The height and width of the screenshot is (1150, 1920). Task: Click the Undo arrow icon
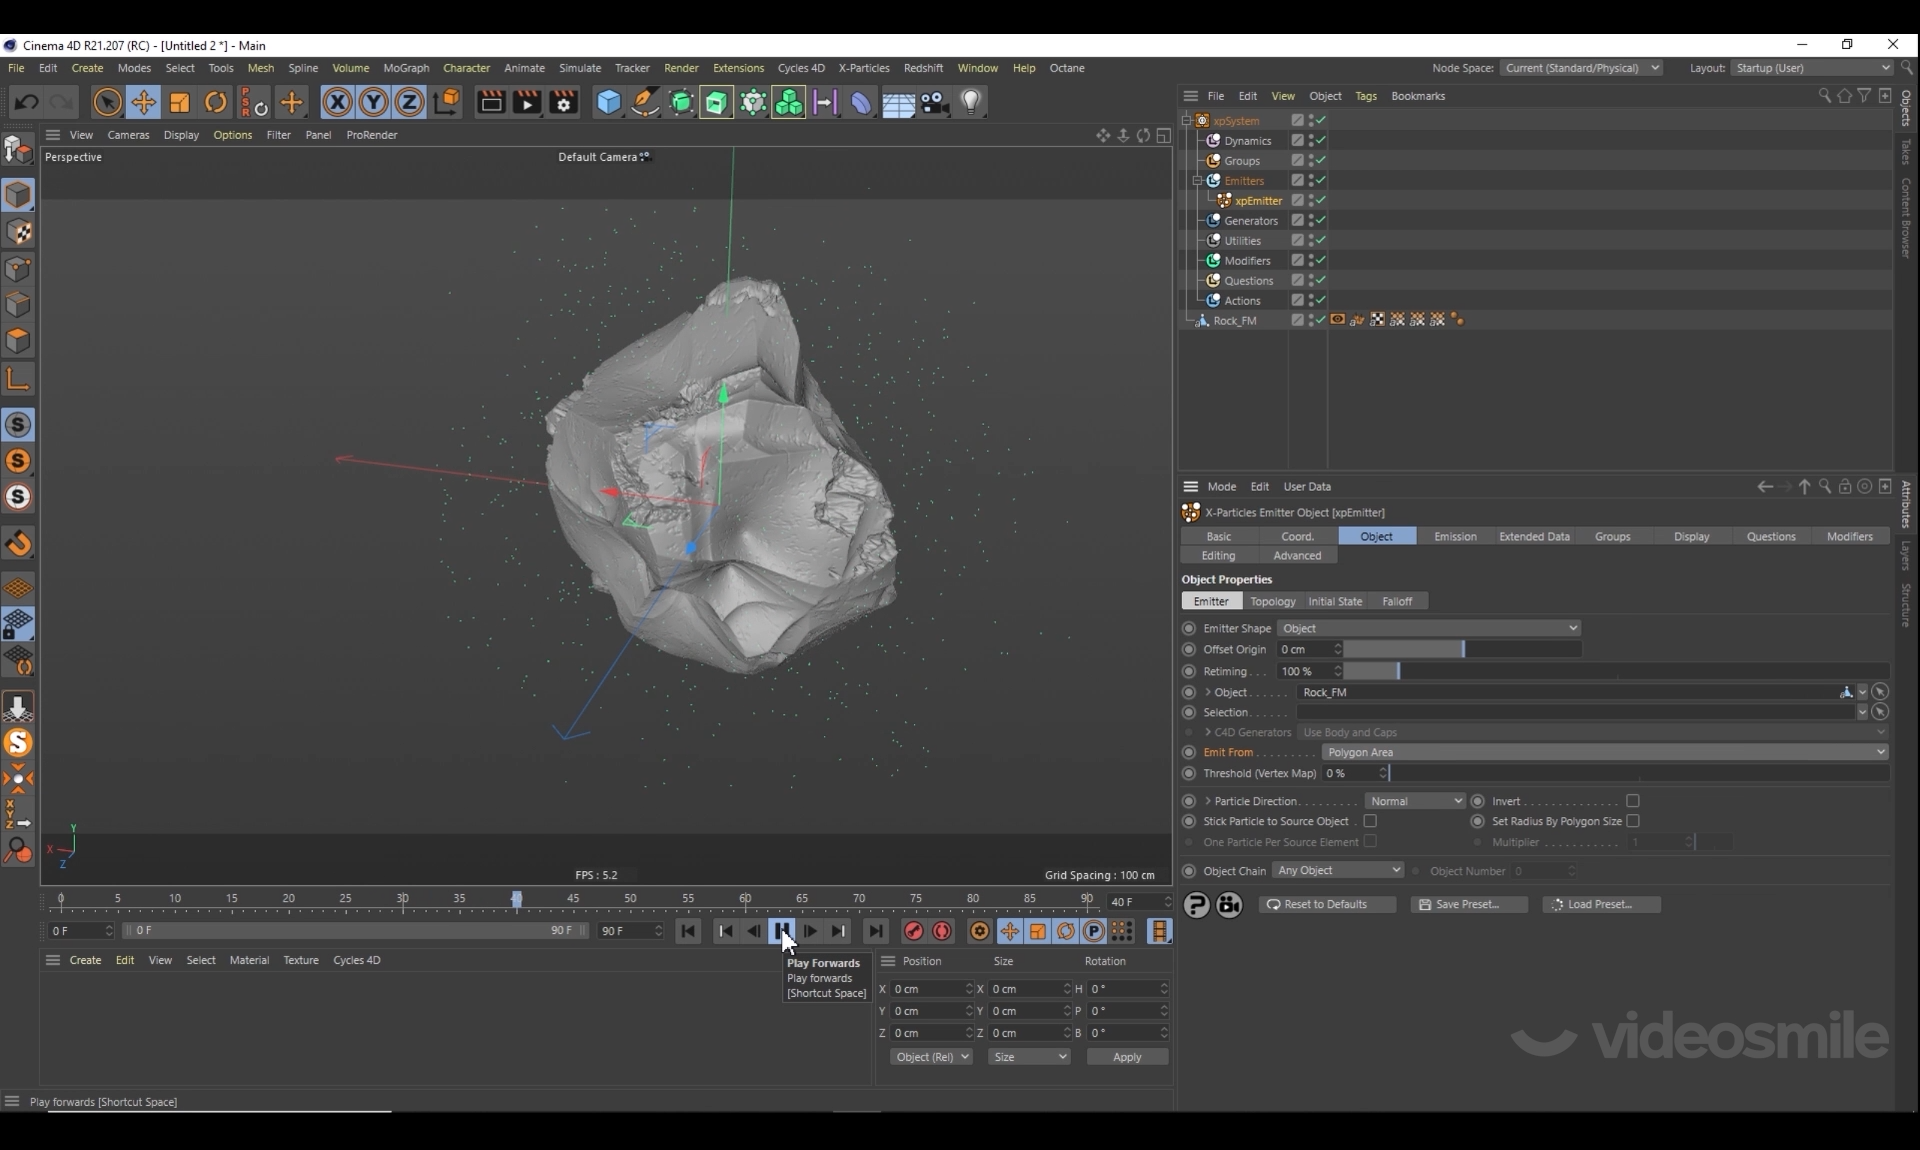[x=27, y=102]
